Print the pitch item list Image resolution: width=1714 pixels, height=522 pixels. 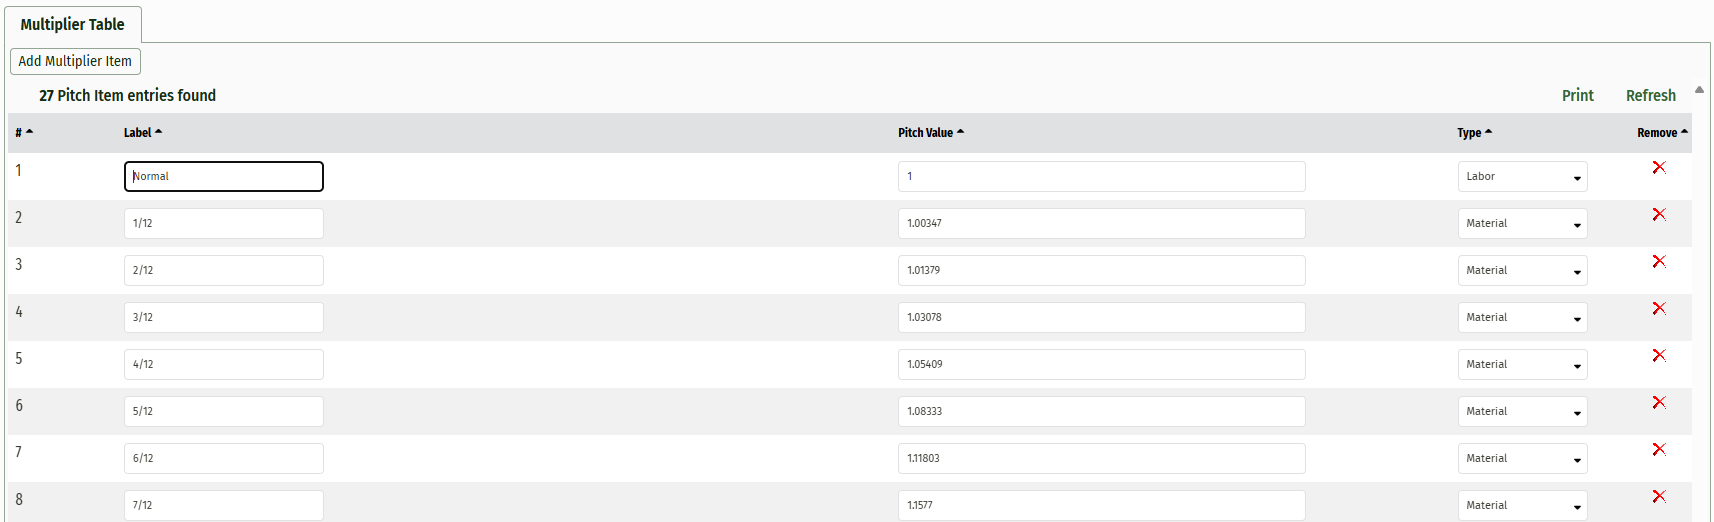[x=1577, y=95]
